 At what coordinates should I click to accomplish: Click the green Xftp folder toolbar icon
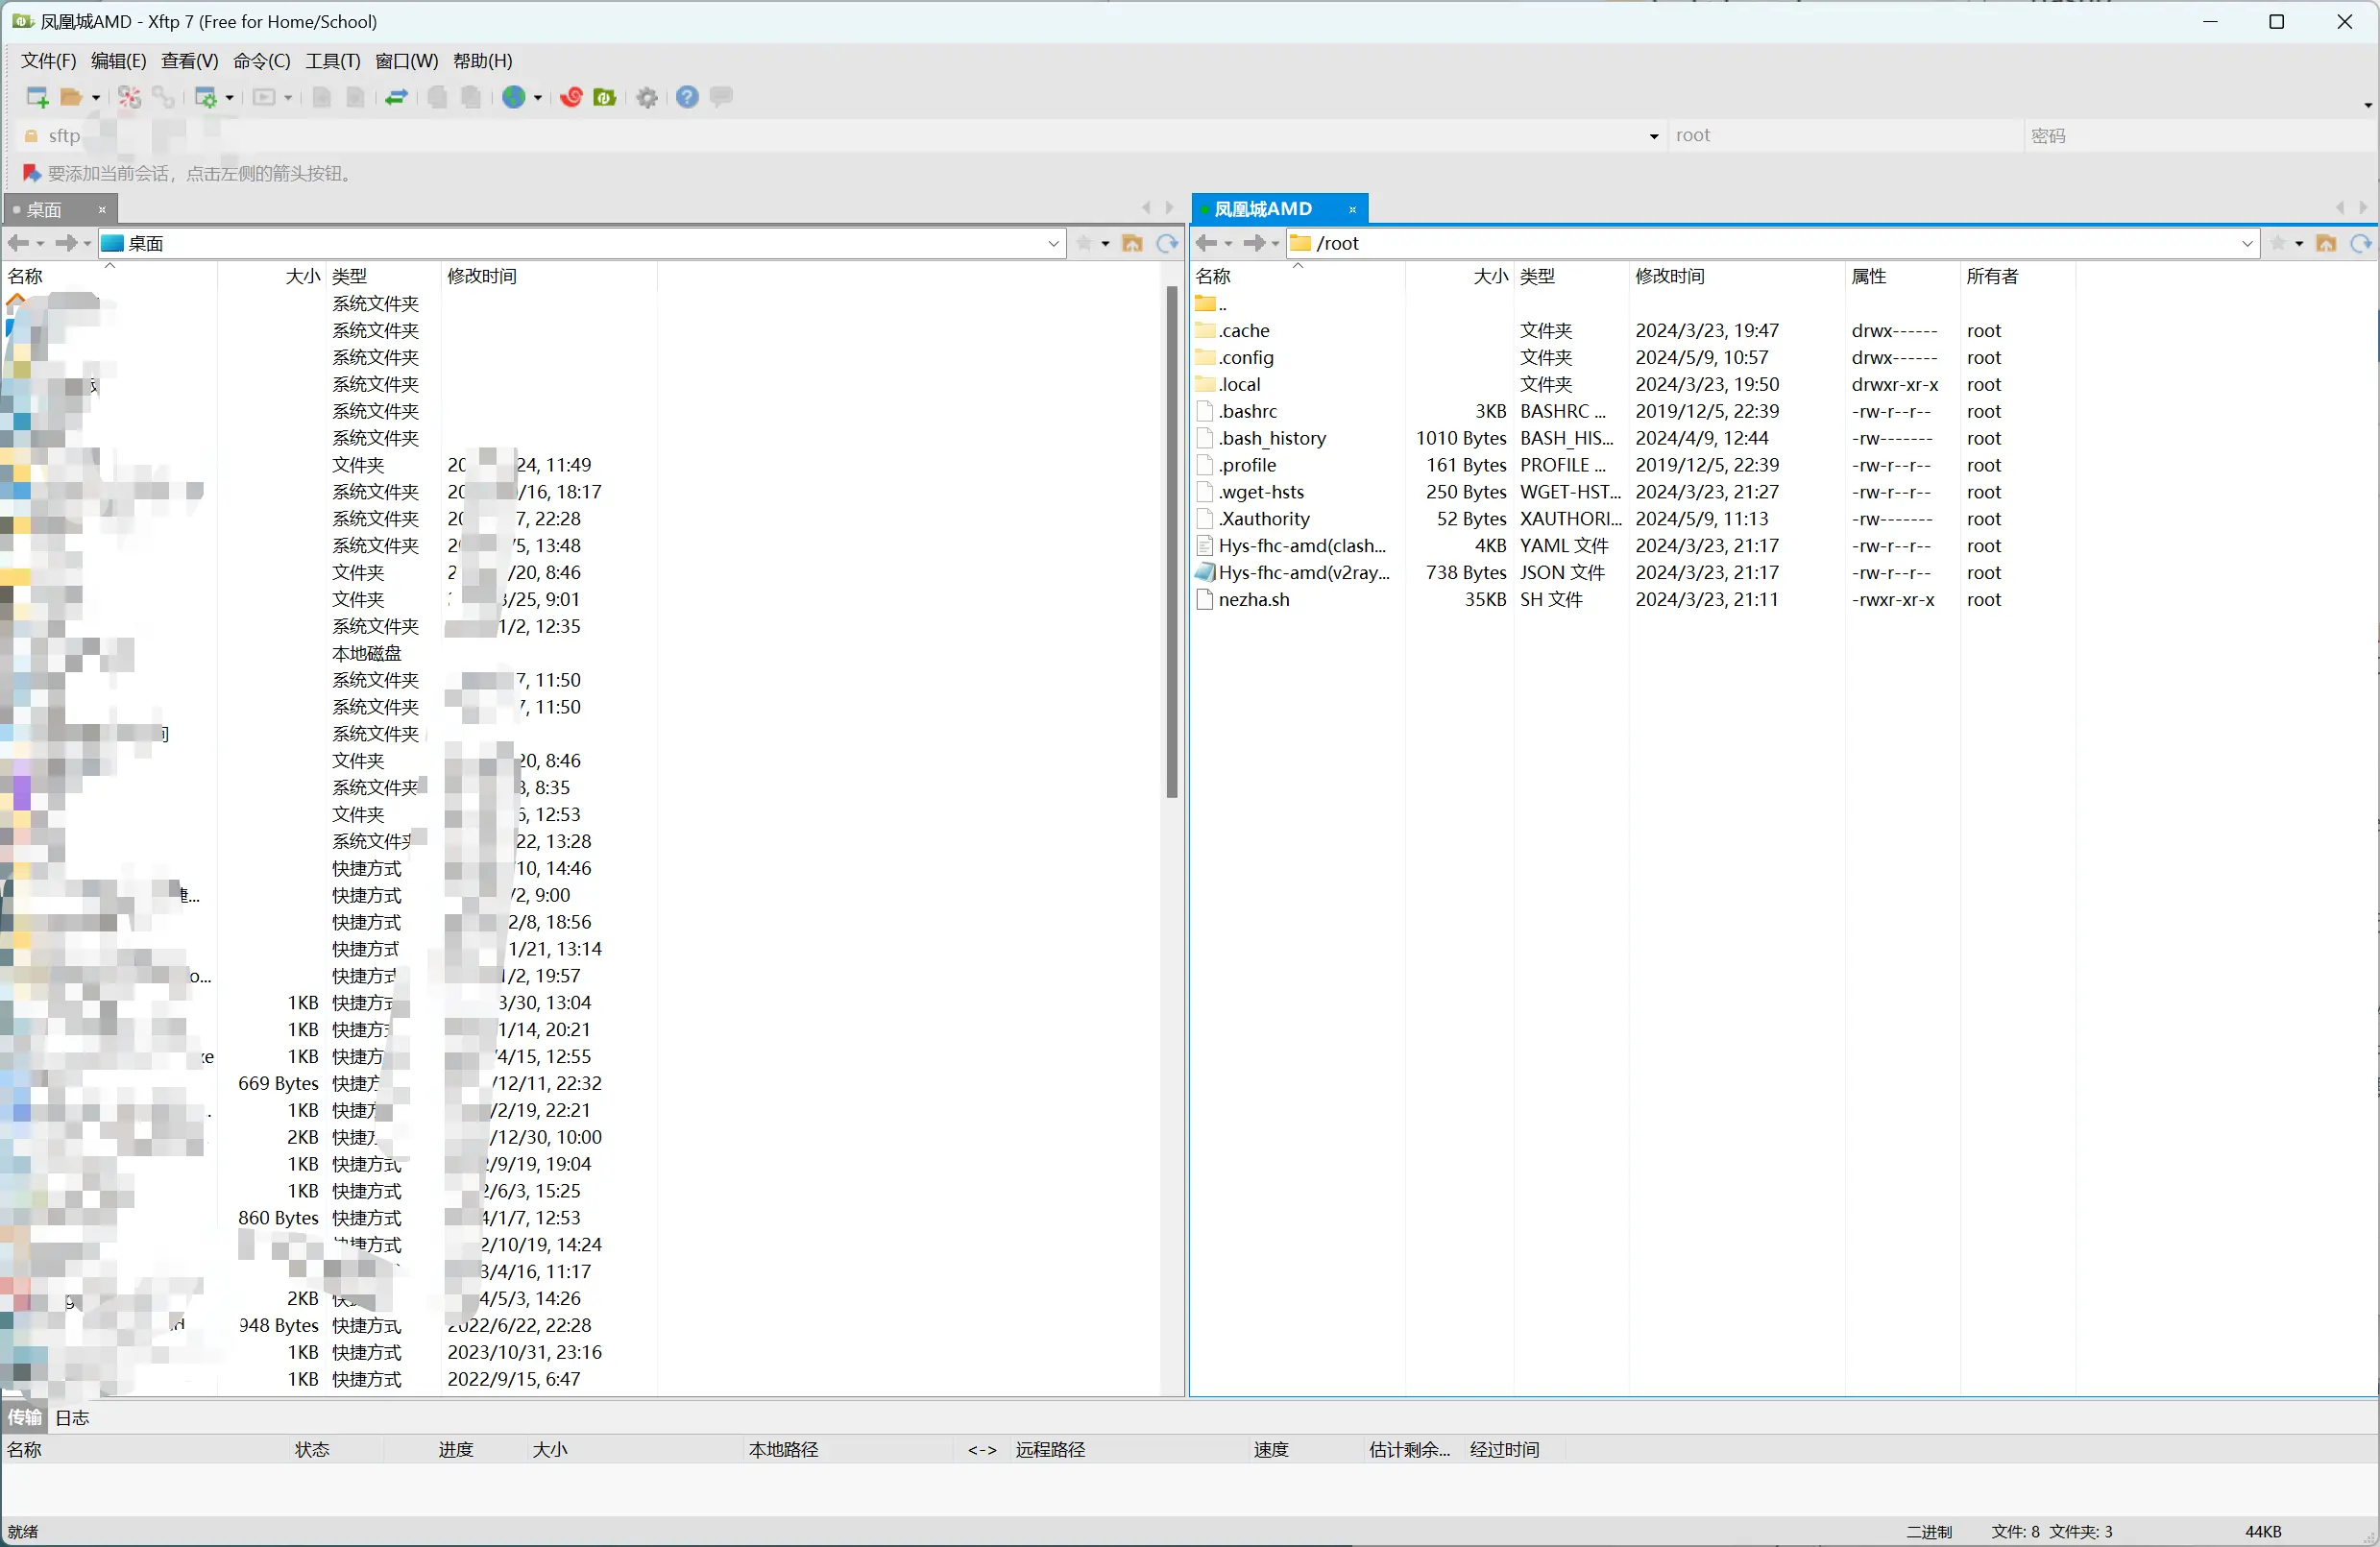click(605, 97)
